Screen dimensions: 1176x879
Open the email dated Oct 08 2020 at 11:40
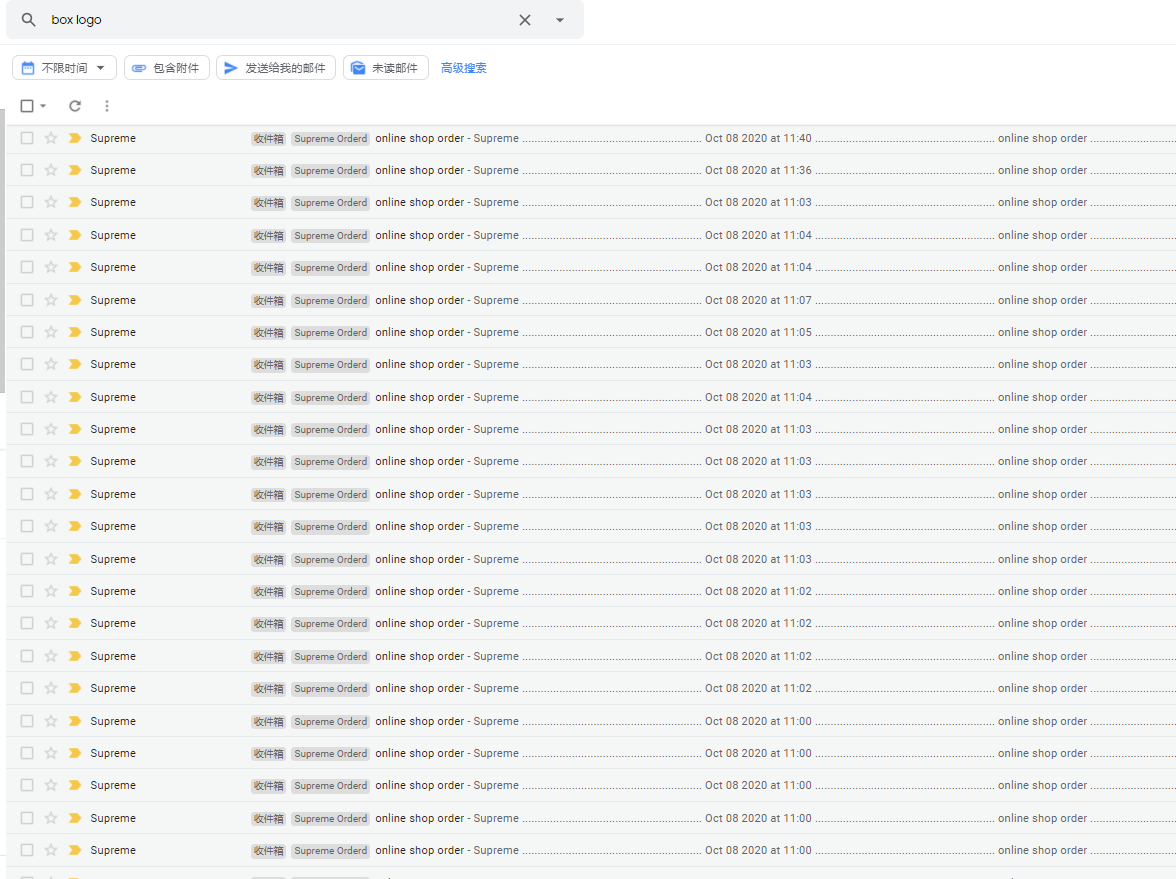591,138
